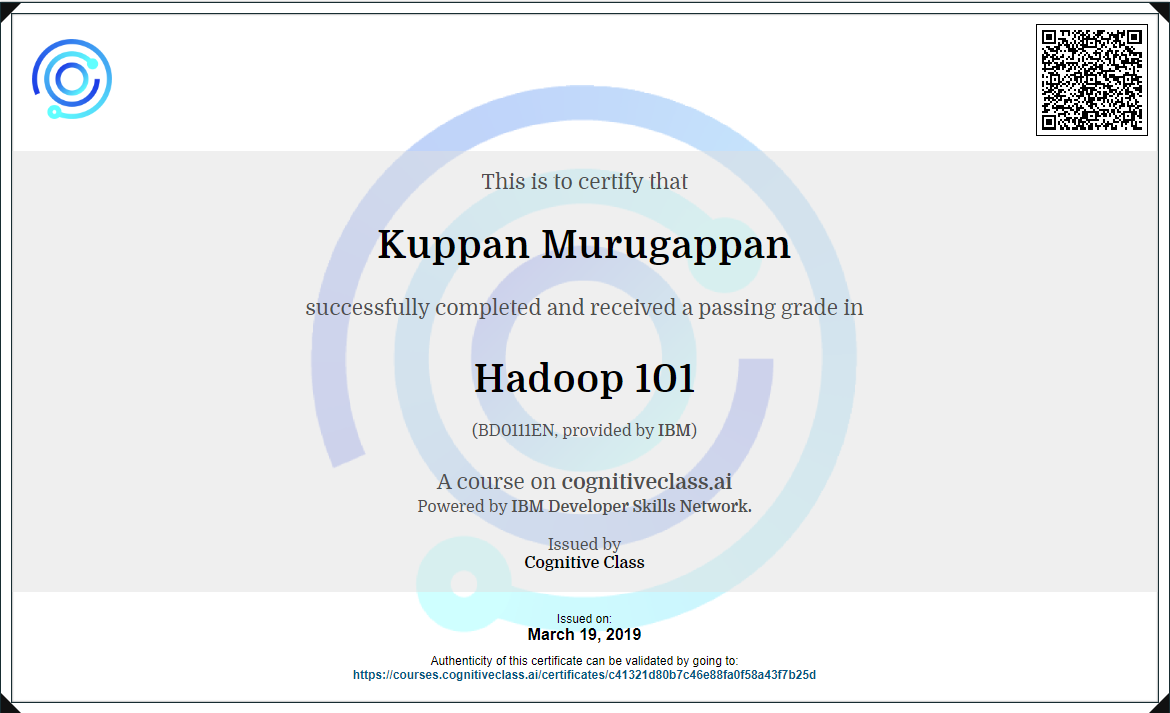The height and width of the screenshot is (713, 1170).
Task: Click the '(BD0111EN, provided by IBM)' line
Action: (584, 430)
